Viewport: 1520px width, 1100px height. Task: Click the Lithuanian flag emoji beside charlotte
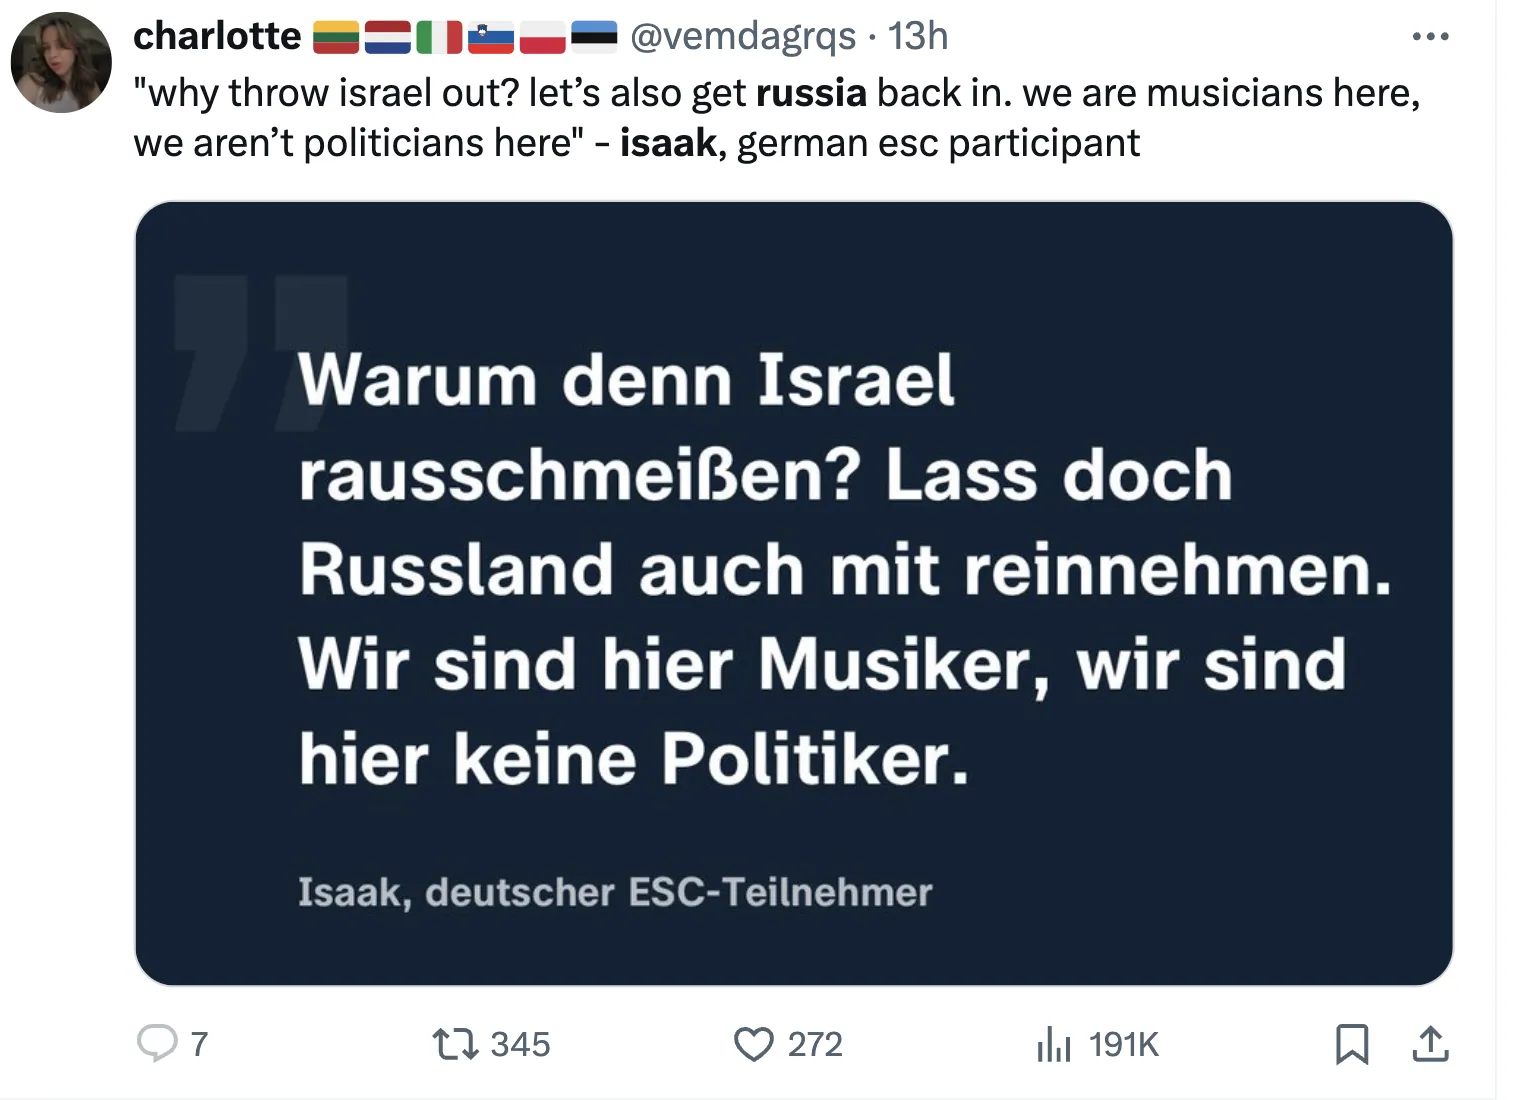(335, 37)
